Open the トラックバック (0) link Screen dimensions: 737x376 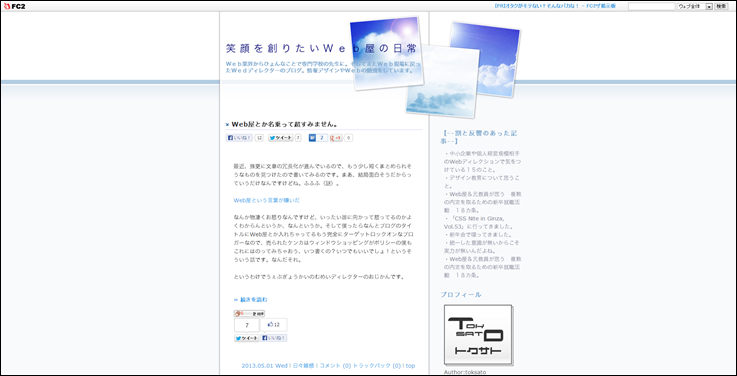[x=376, y=366]
